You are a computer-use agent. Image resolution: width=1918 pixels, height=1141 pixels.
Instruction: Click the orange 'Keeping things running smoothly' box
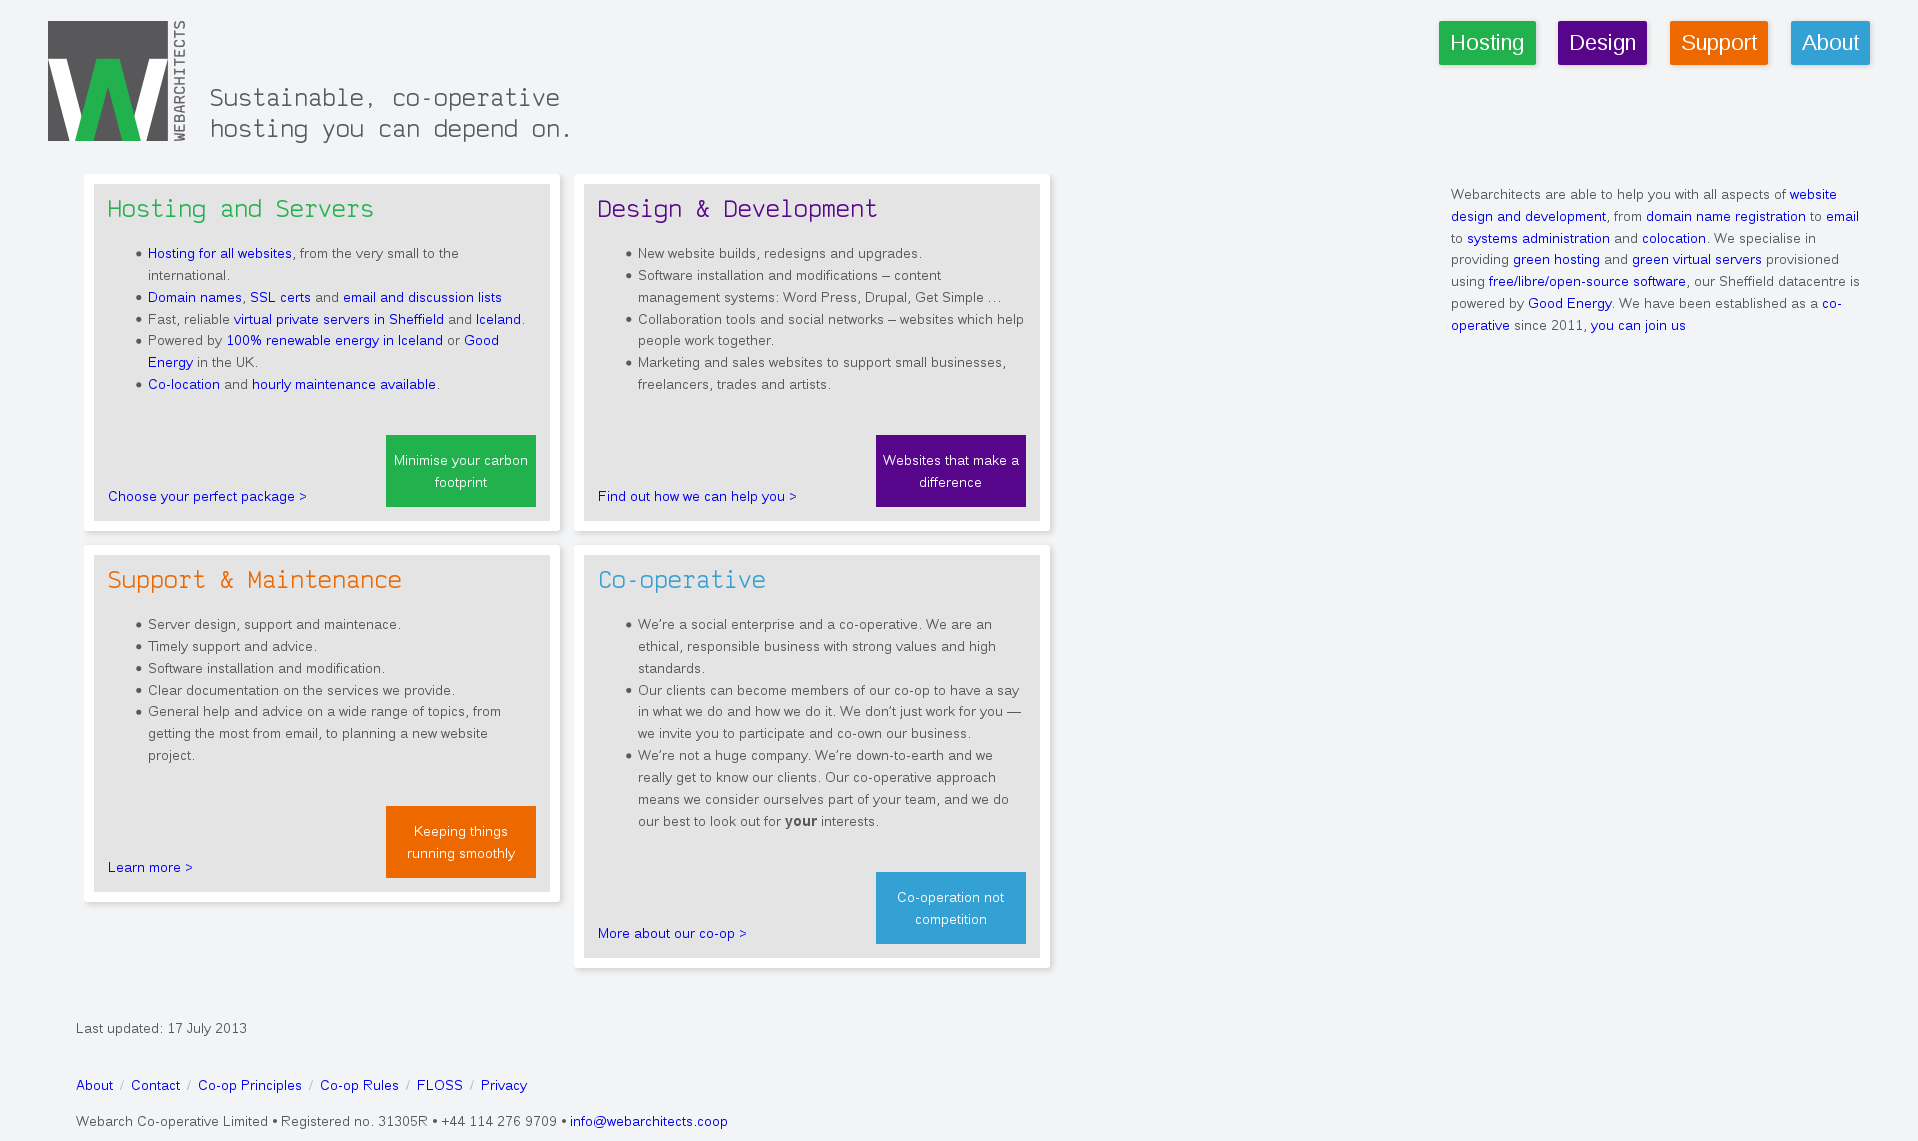[460, 842]
